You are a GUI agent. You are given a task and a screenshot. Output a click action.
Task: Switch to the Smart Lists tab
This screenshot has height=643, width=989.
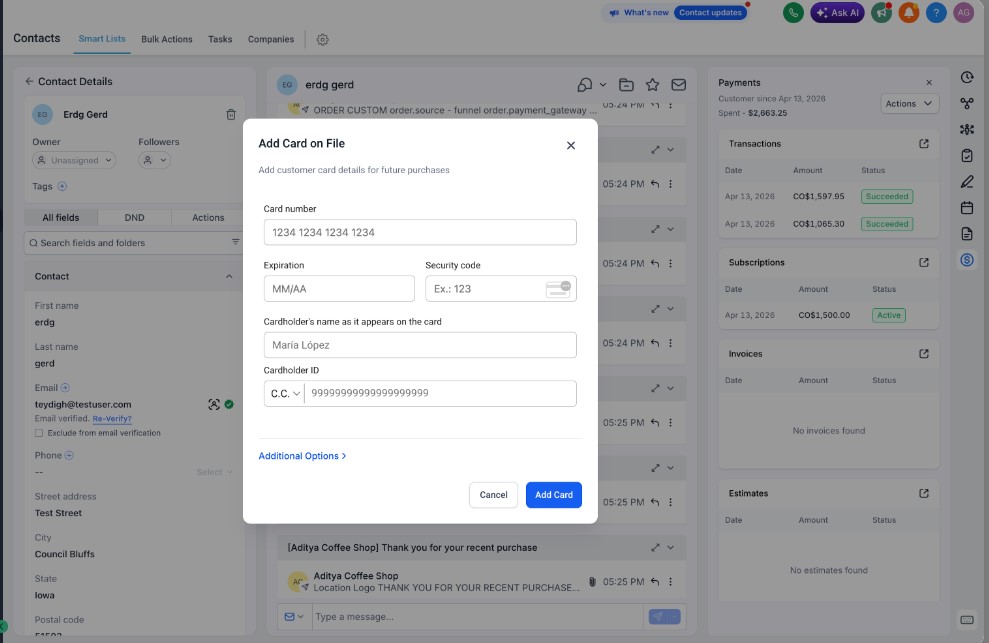(102, 39)
